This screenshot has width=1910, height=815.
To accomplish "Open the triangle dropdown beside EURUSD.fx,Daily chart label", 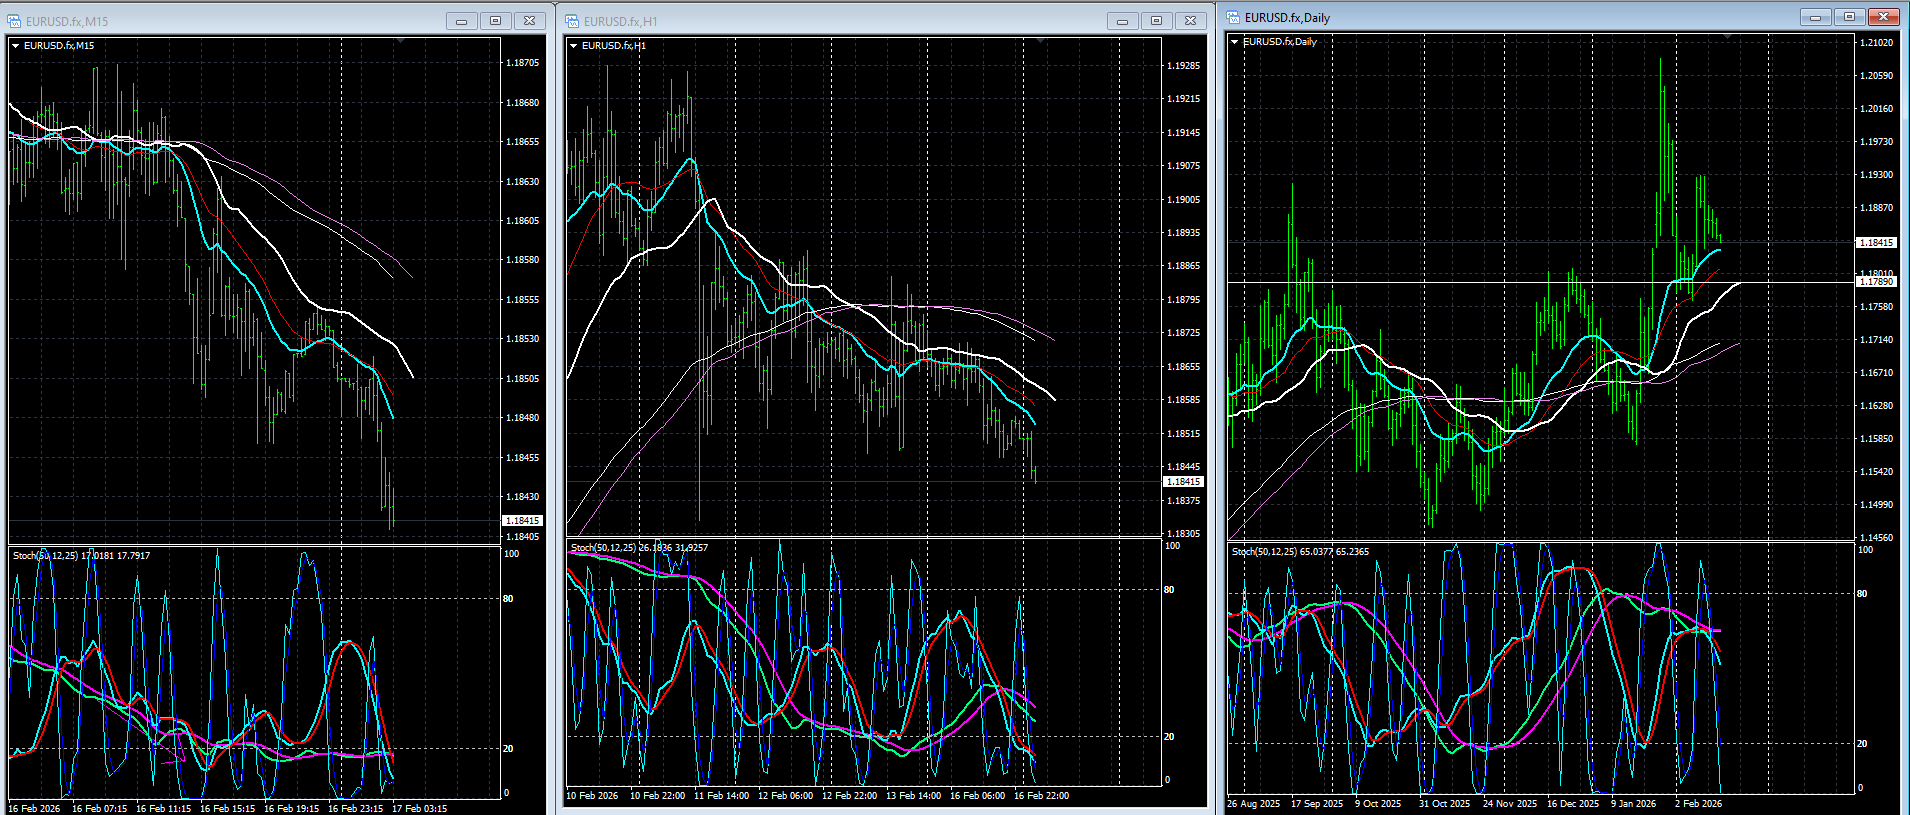I will click(x=1235, y=42).
